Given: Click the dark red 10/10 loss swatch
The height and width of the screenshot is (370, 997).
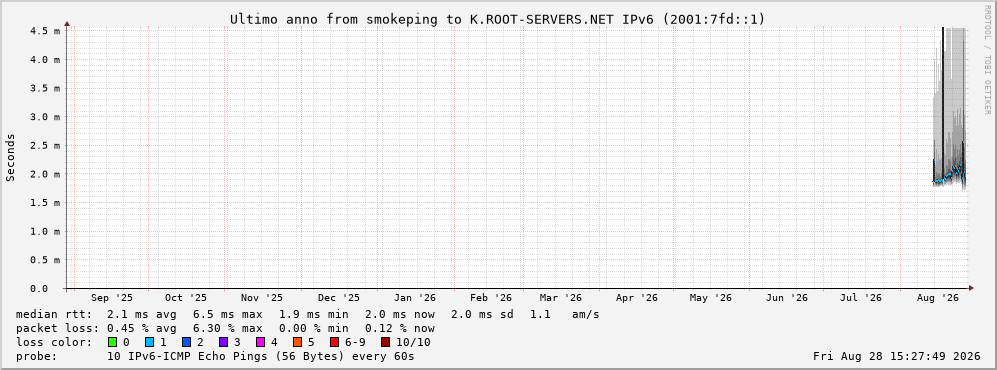Looking at the screenshot, I should tap(385, 342).
